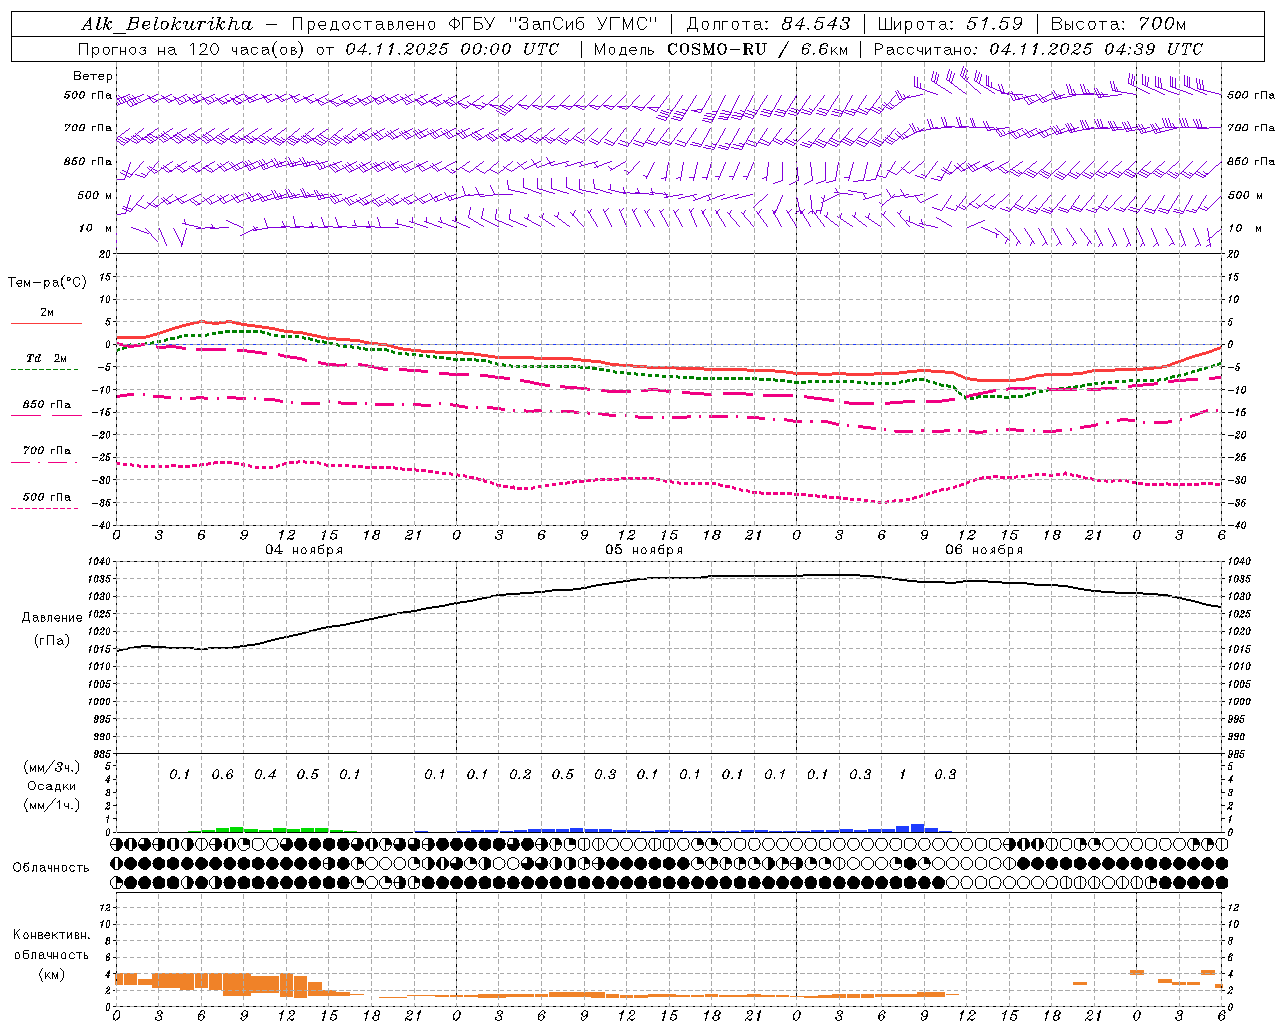Click the longitude value Долгота: 84.543

pyautogui.click(x=769, y=24)
